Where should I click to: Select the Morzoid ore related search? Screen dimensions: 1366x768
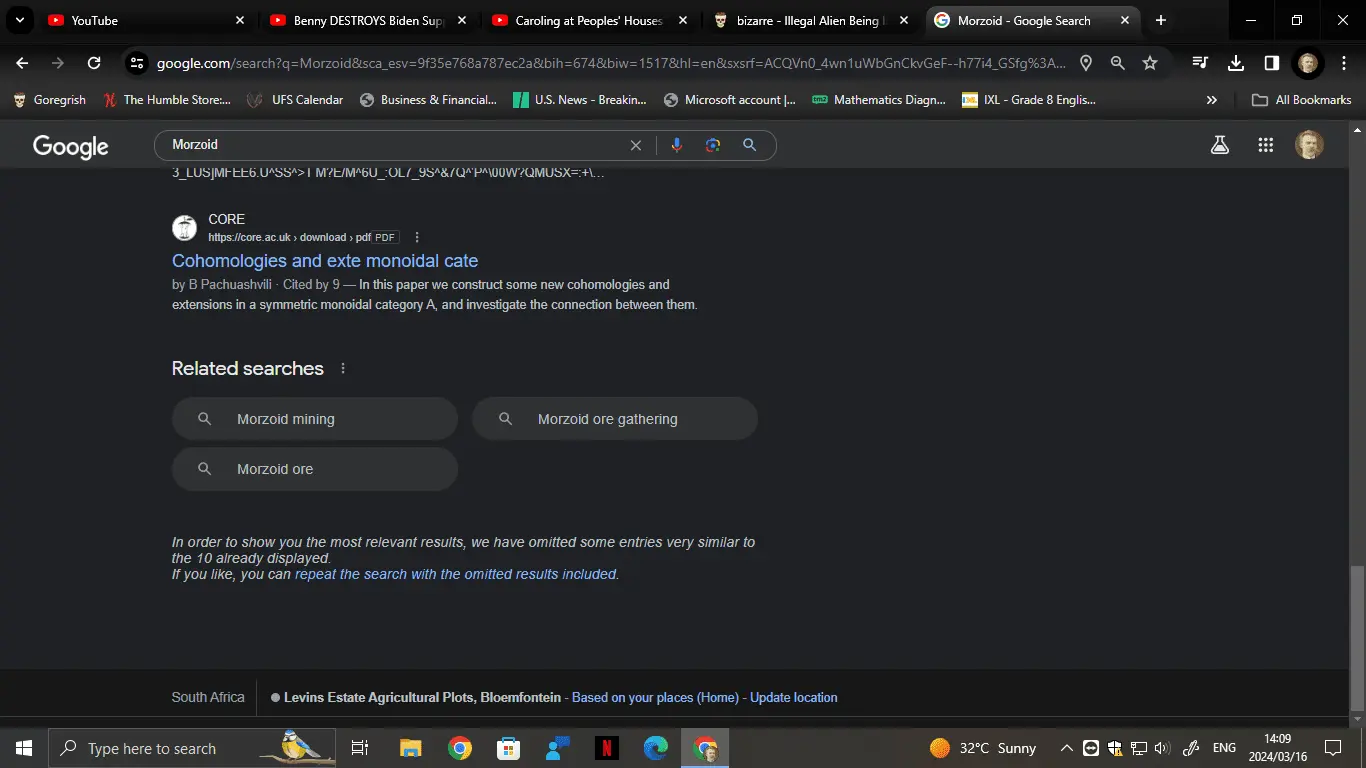[315, 469]
